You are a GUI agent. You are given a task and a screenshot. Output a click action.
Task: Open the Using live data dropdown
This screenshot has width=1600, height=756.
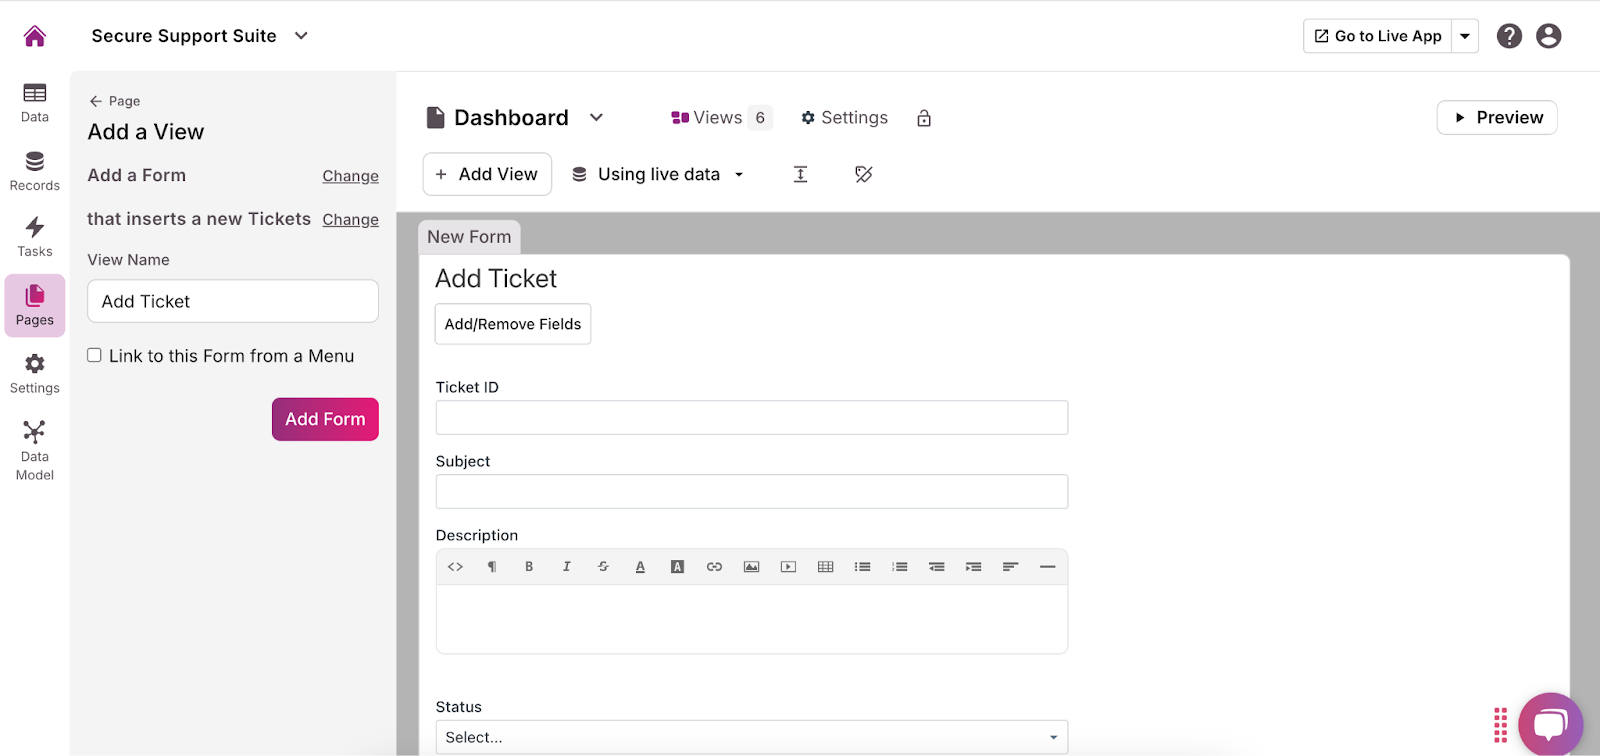pyautogui.click(x=658, y=174)
